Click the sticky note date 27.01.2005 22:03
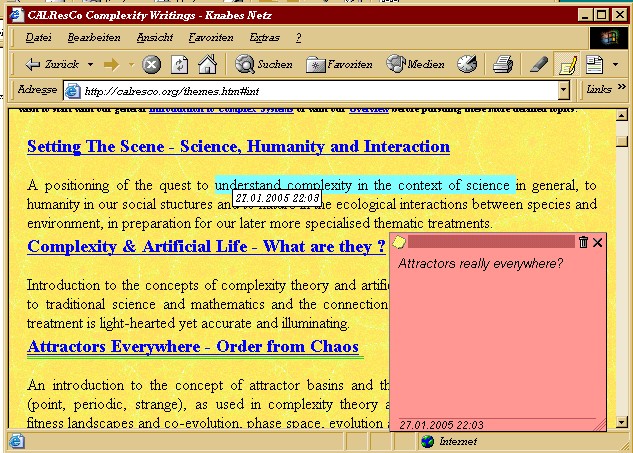The image size is (633, 453). point(441,425)
